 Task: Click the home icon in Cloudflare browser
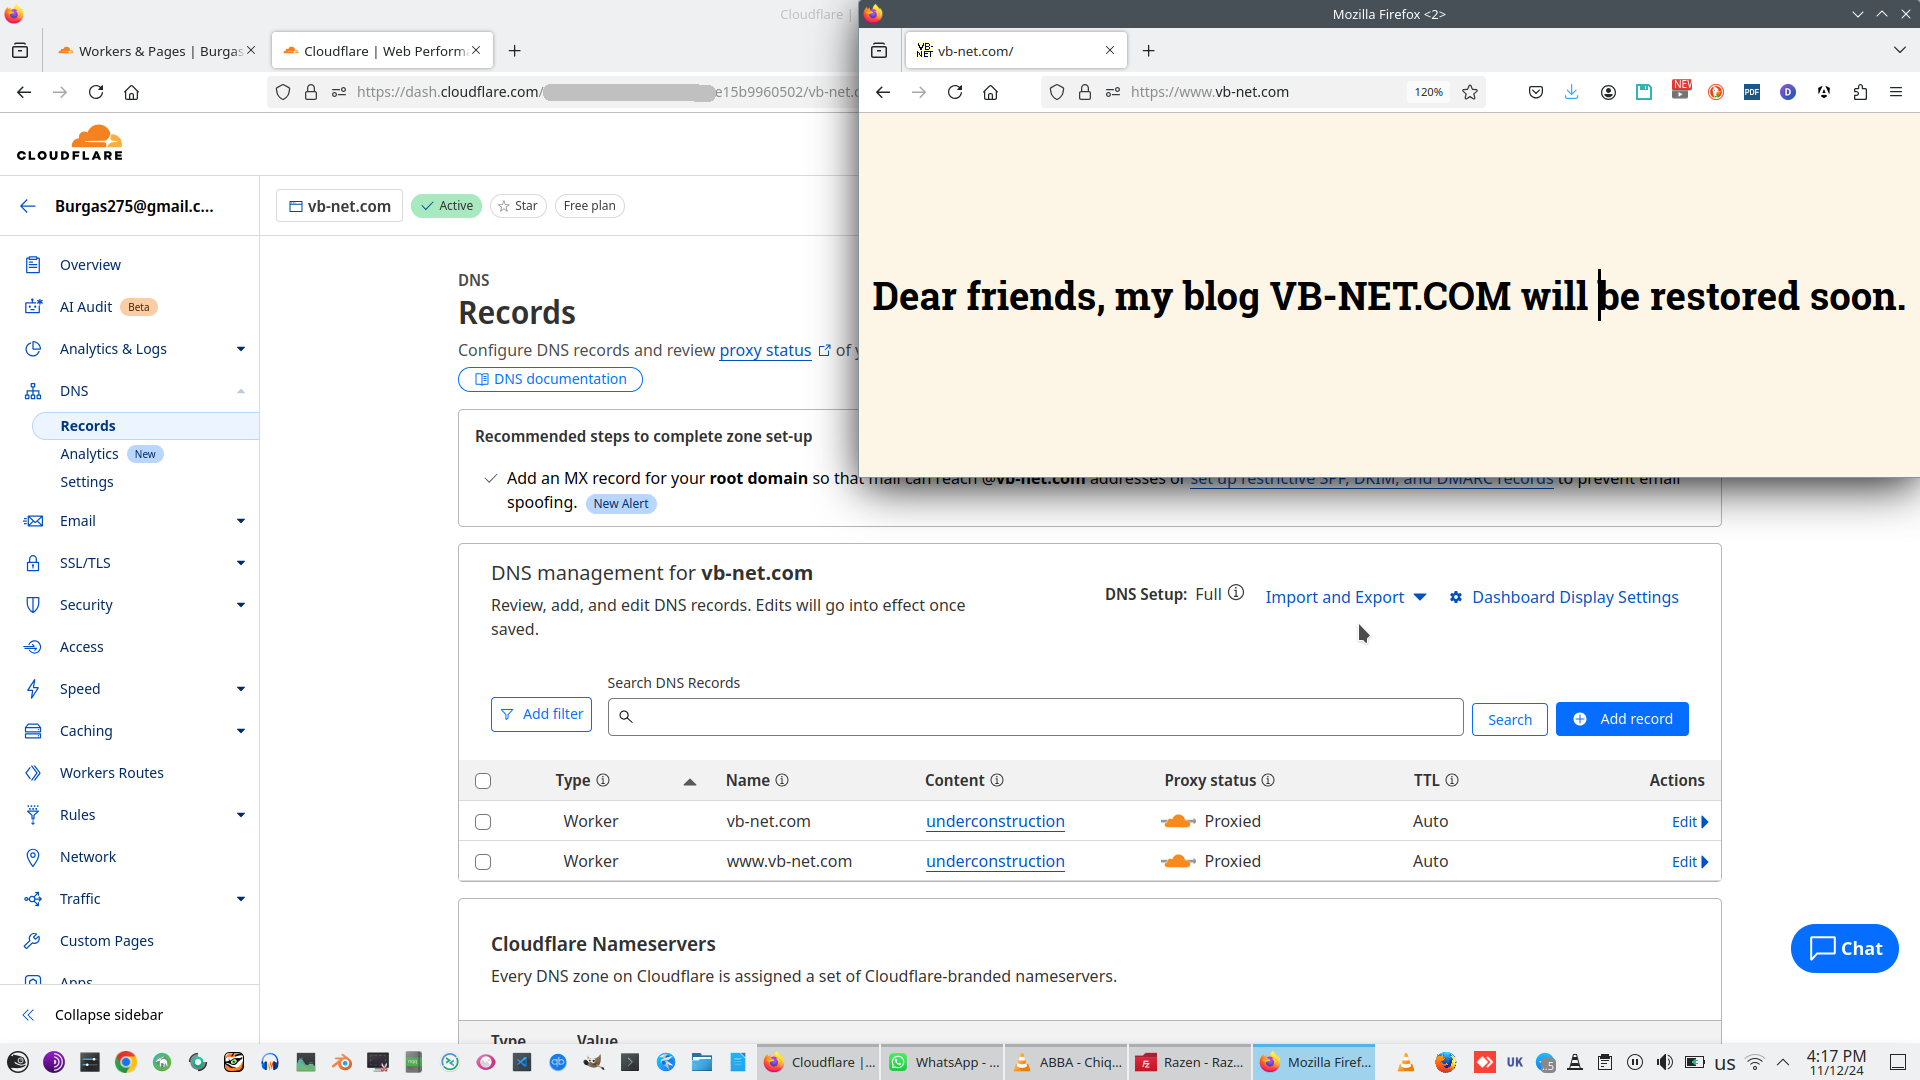point(131,92)
